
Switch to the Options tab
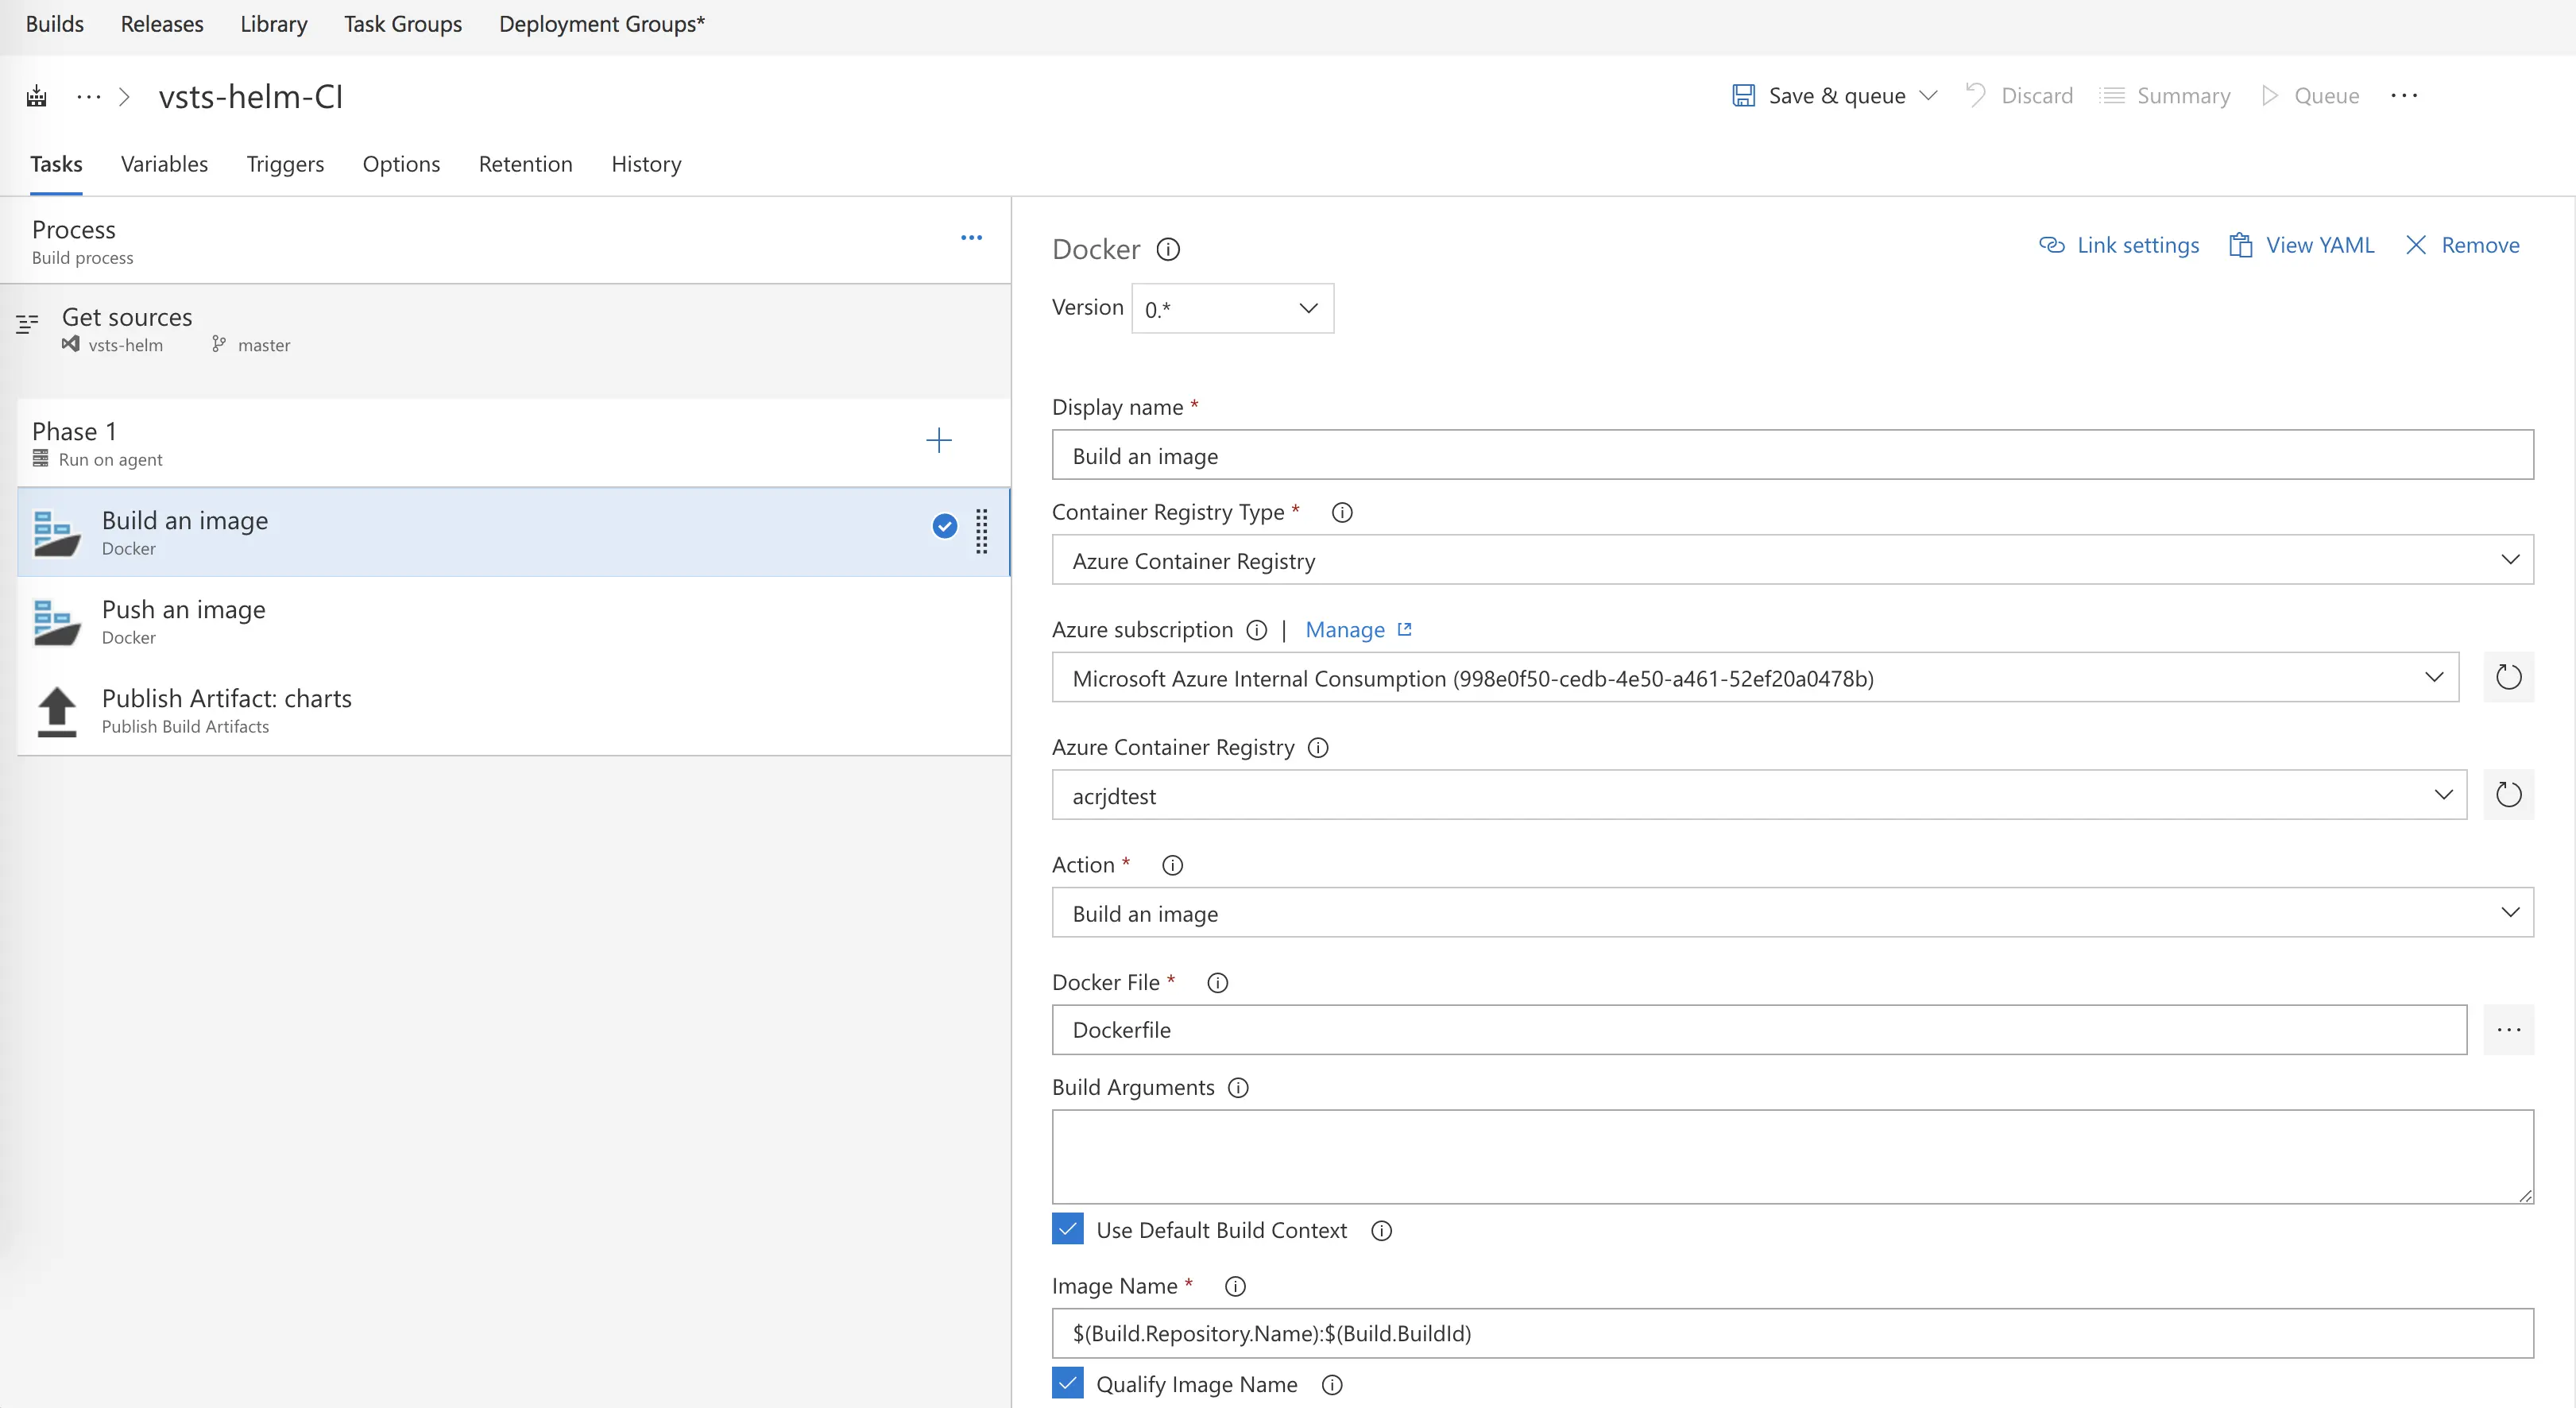401,164
